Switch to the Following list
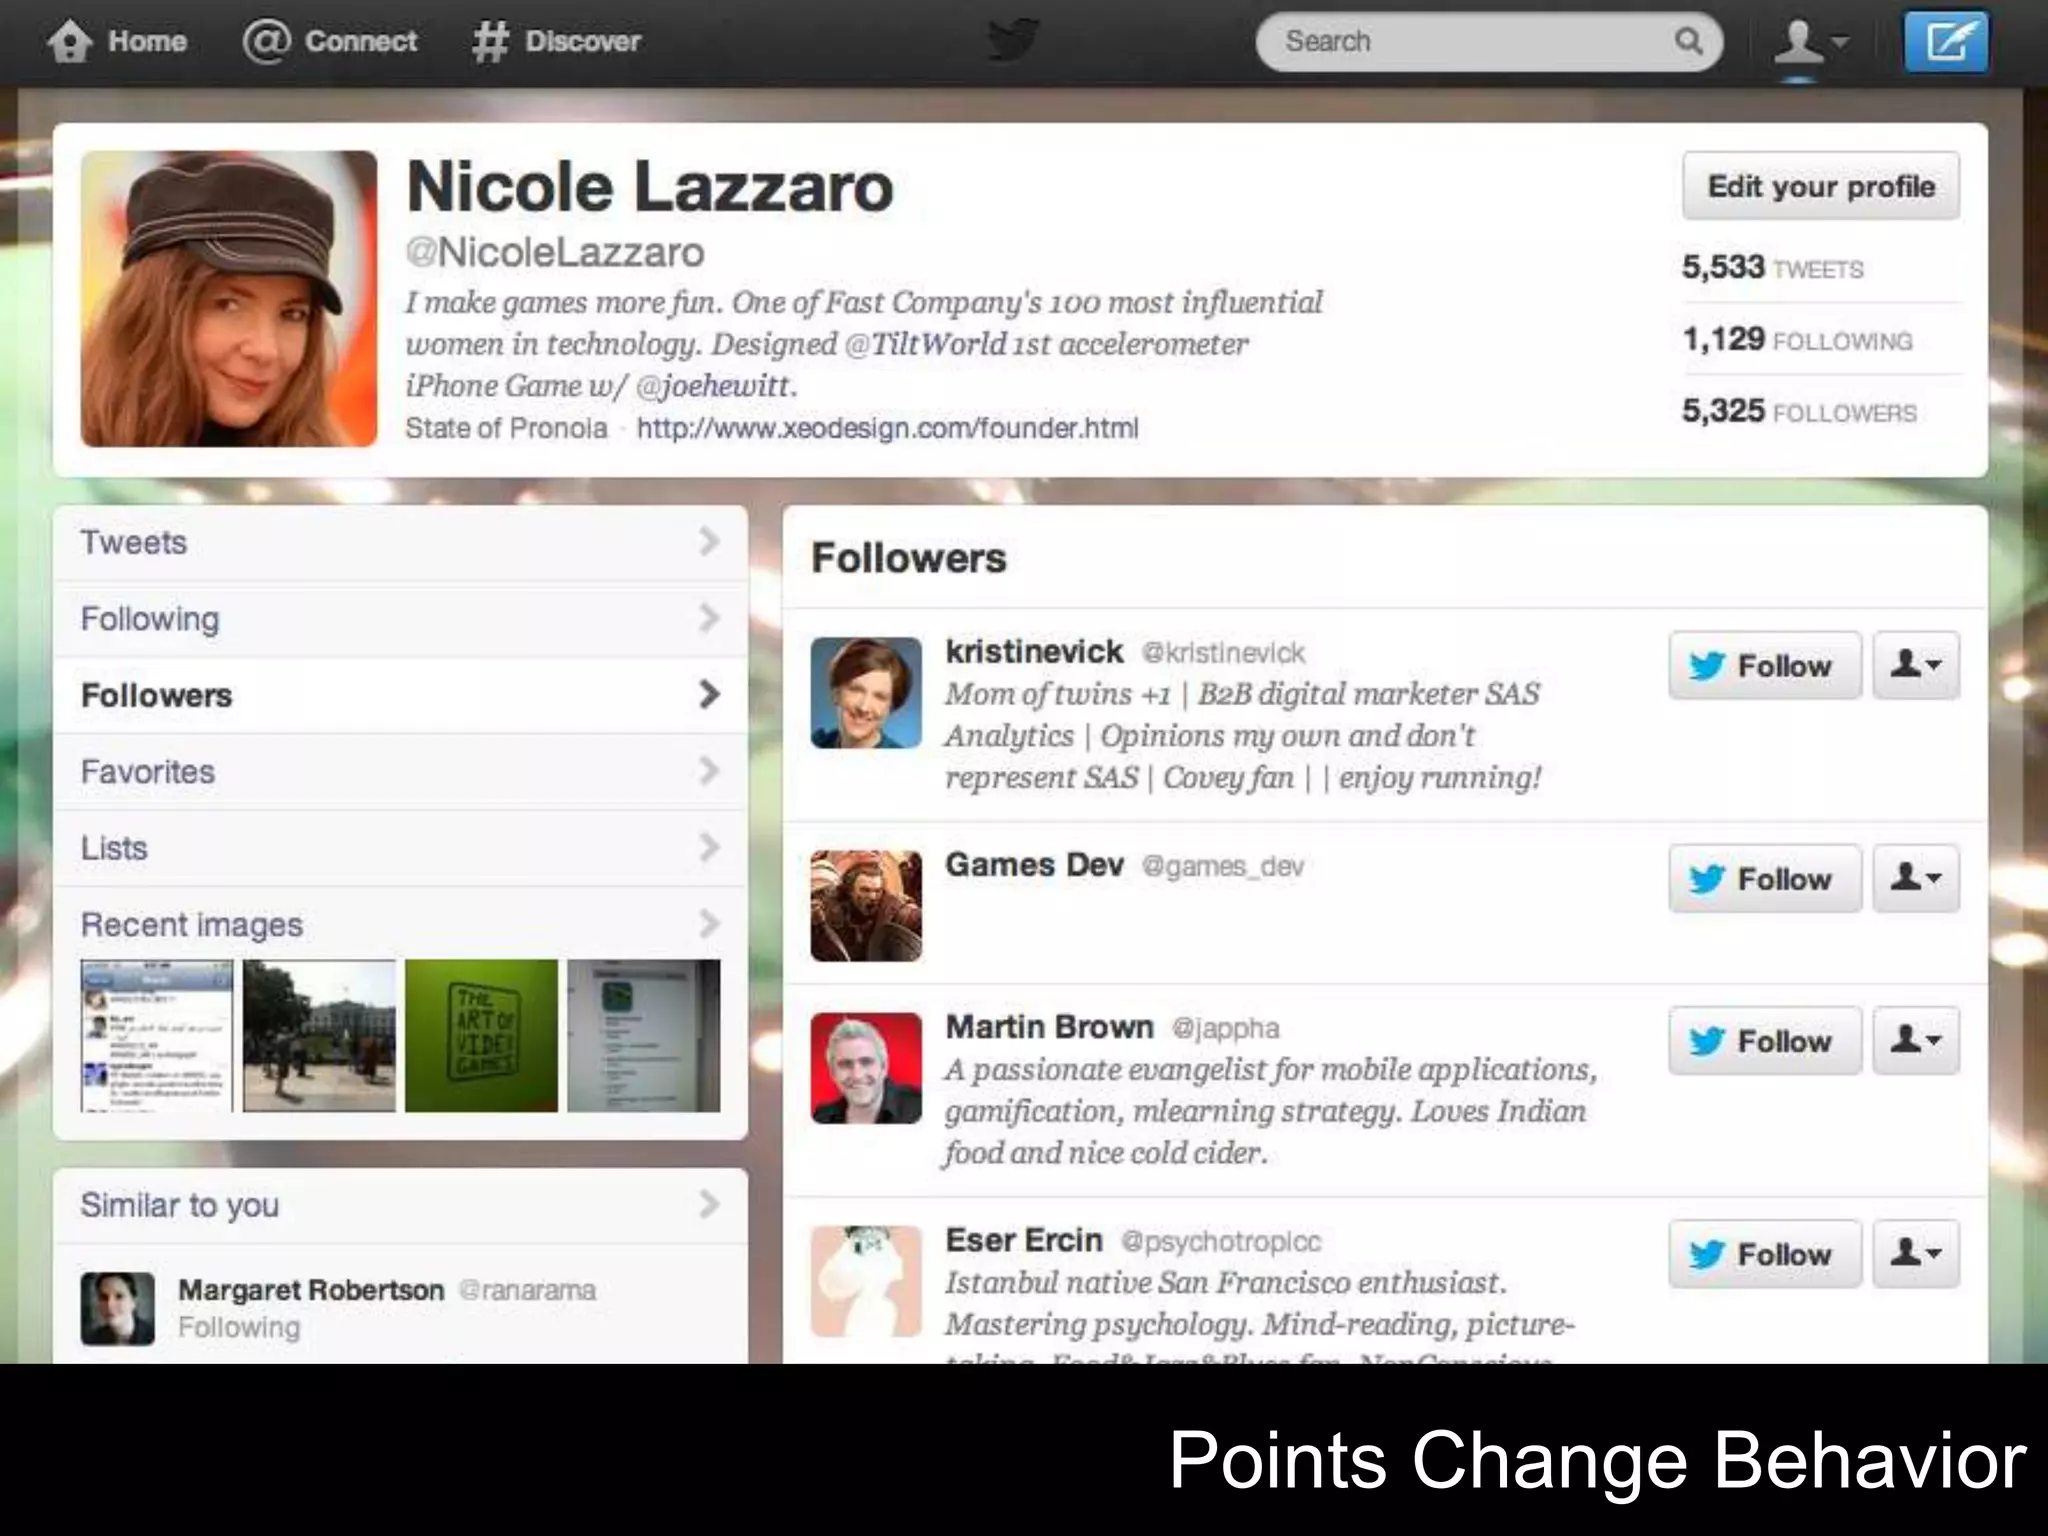Screen dimensions: 2048x1536 coord(400,619)
